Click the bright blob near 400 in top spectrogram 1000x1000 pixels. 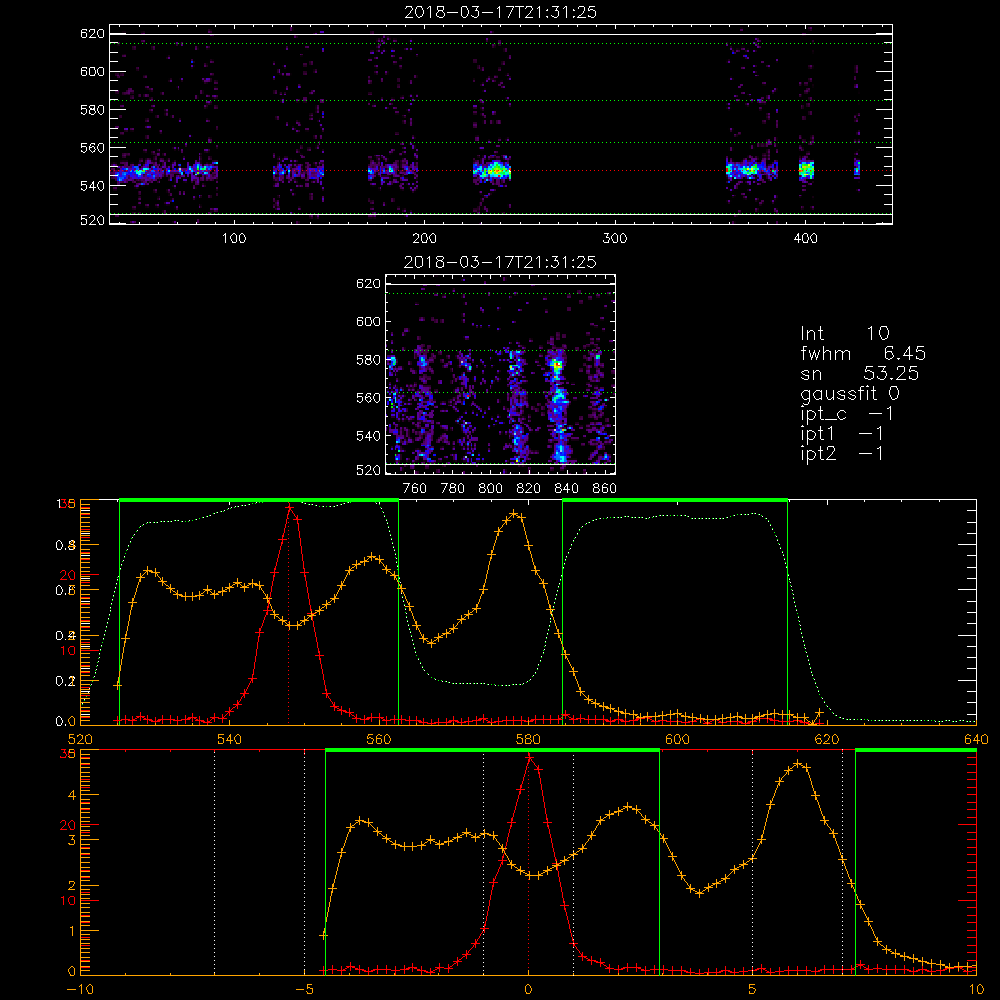point(807,170)
